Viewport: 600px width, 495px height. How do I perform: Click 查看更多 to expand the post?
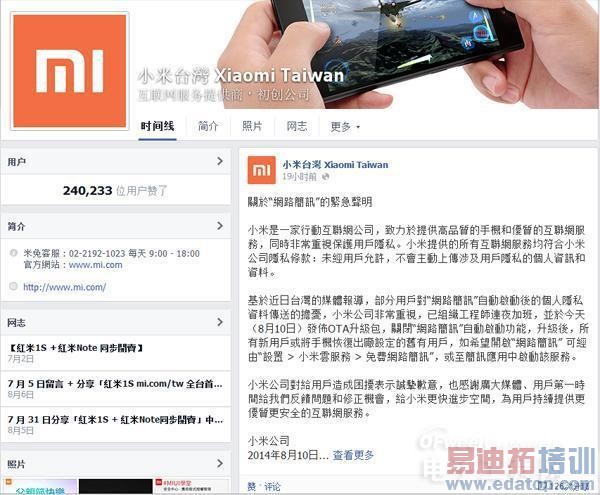(353, 455)
